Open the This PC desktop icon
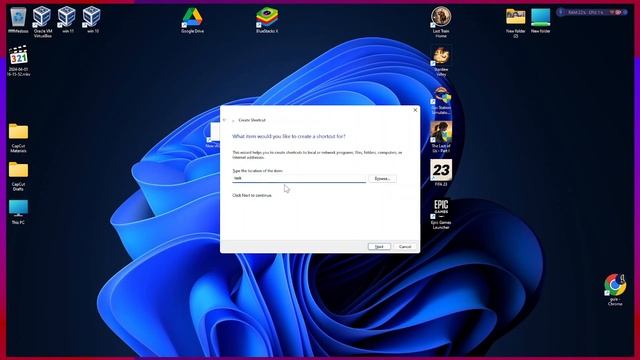The height and width of the screenshot is (360, 640). point(18,212)
